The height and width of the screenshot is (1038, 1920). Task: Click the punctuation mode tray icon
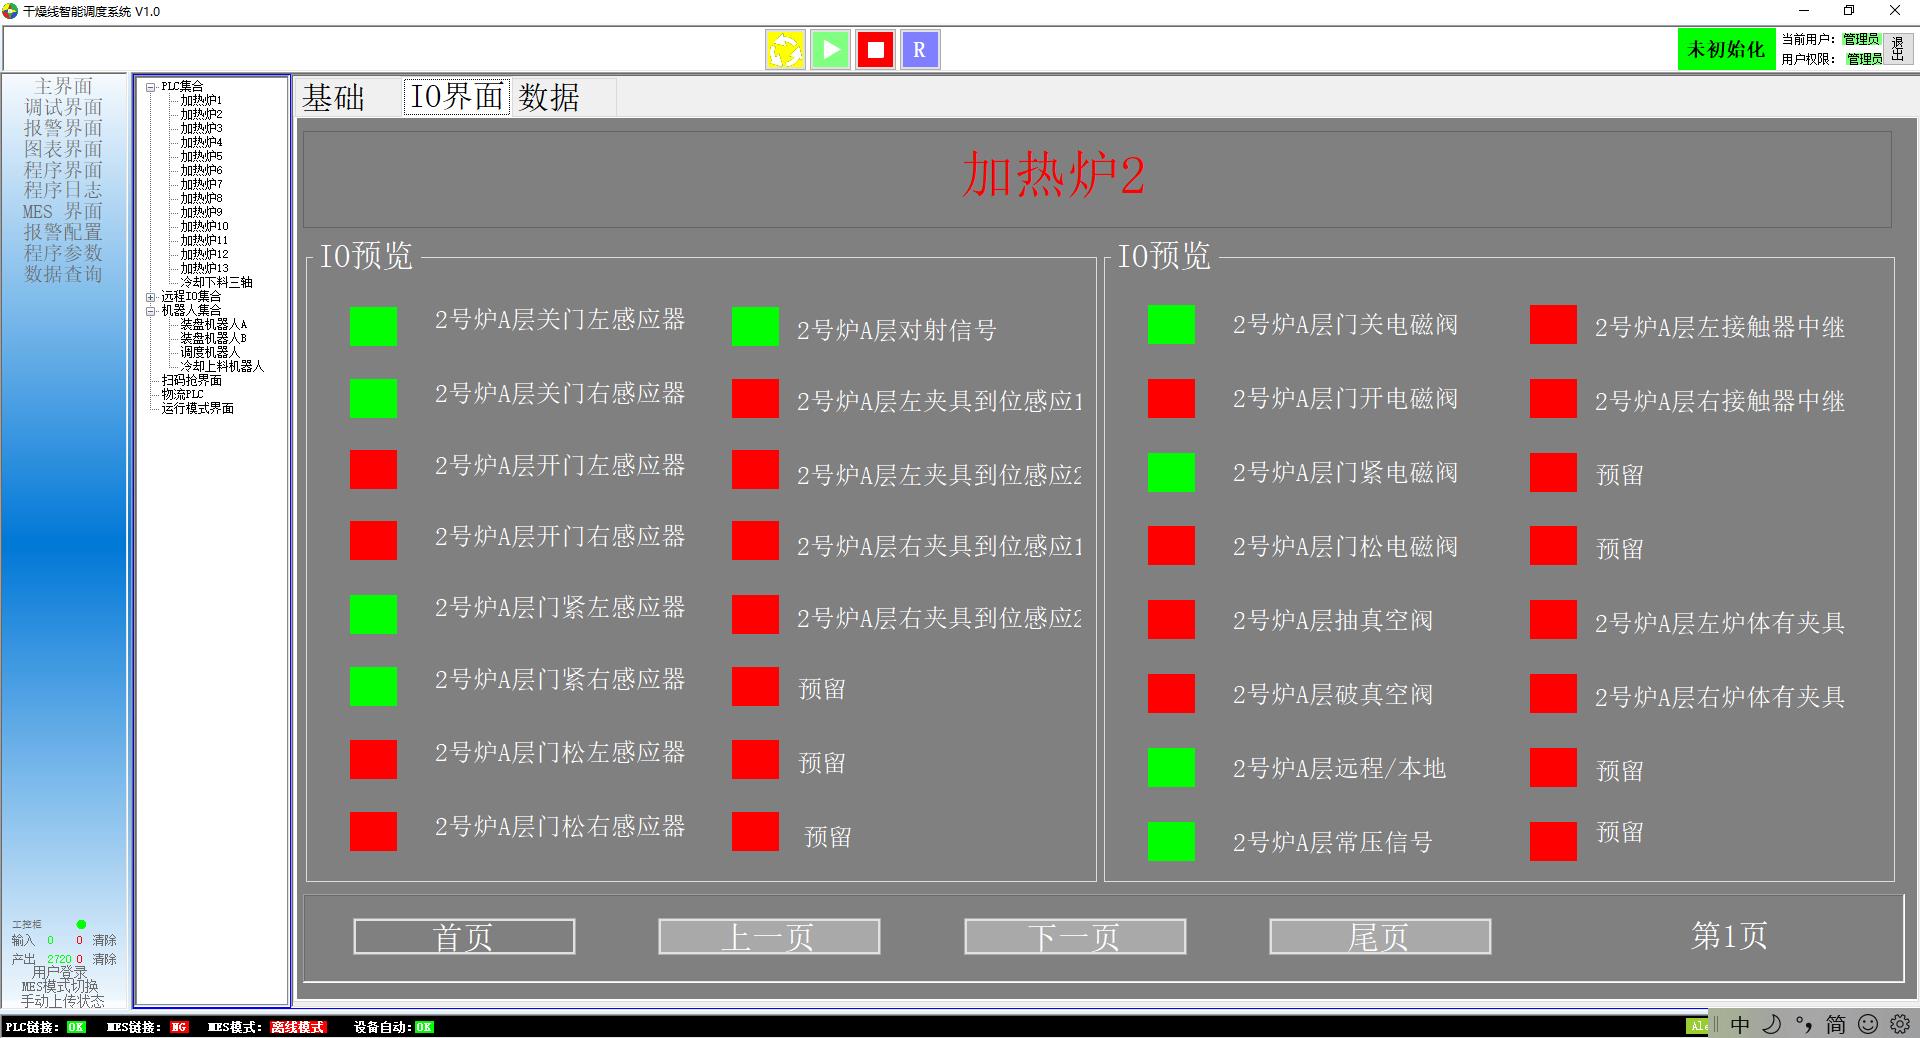click(x=1804, y=1025)
